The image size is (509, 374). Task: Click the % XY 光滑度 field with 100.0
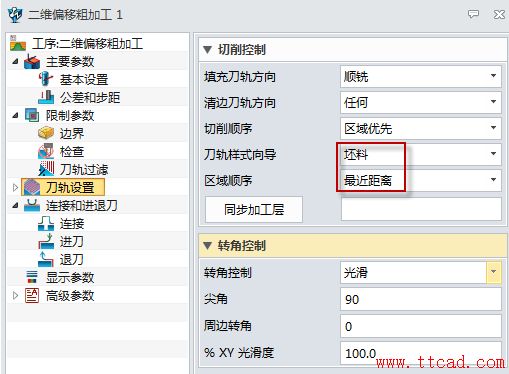(421, 353)
